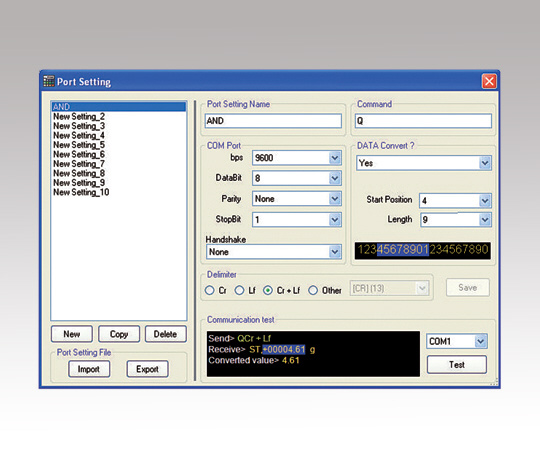Image resolution: width=540 pixels, height=450 pixels.
Task: Click the Import port setting file button
Action: point(89,369)
